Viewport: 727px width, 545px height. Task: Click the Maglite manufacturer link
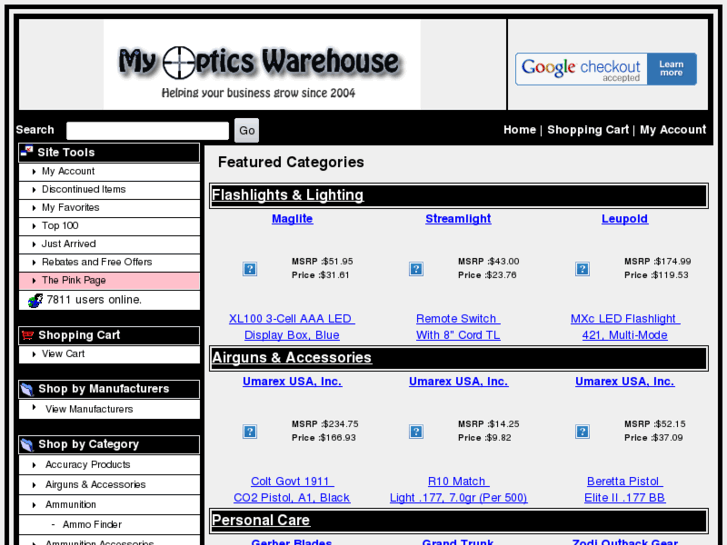pyautogui.click(x=292, y=218)
